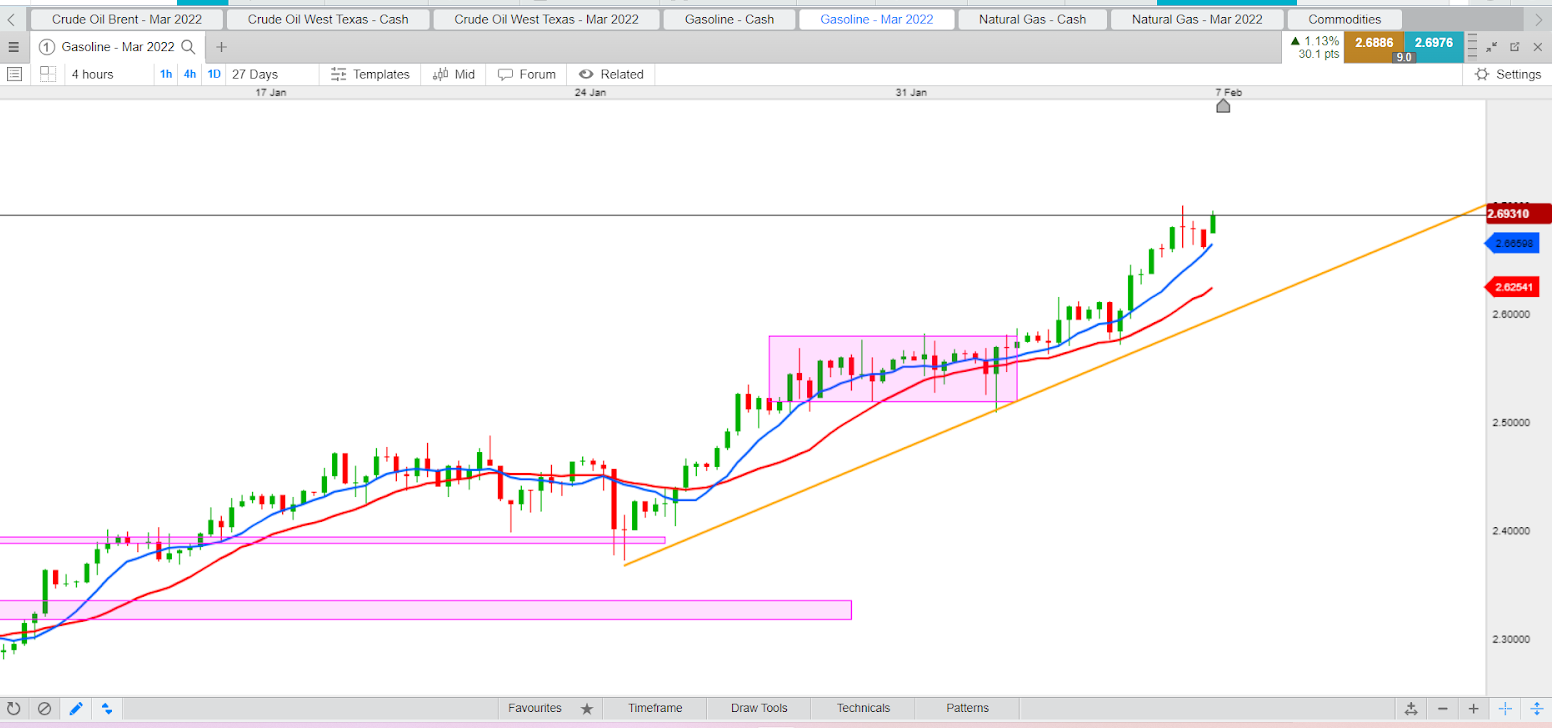Search instrument via magnifier in Gasoline tab
The image size is (1552, 728).
[x=189, y=47]
